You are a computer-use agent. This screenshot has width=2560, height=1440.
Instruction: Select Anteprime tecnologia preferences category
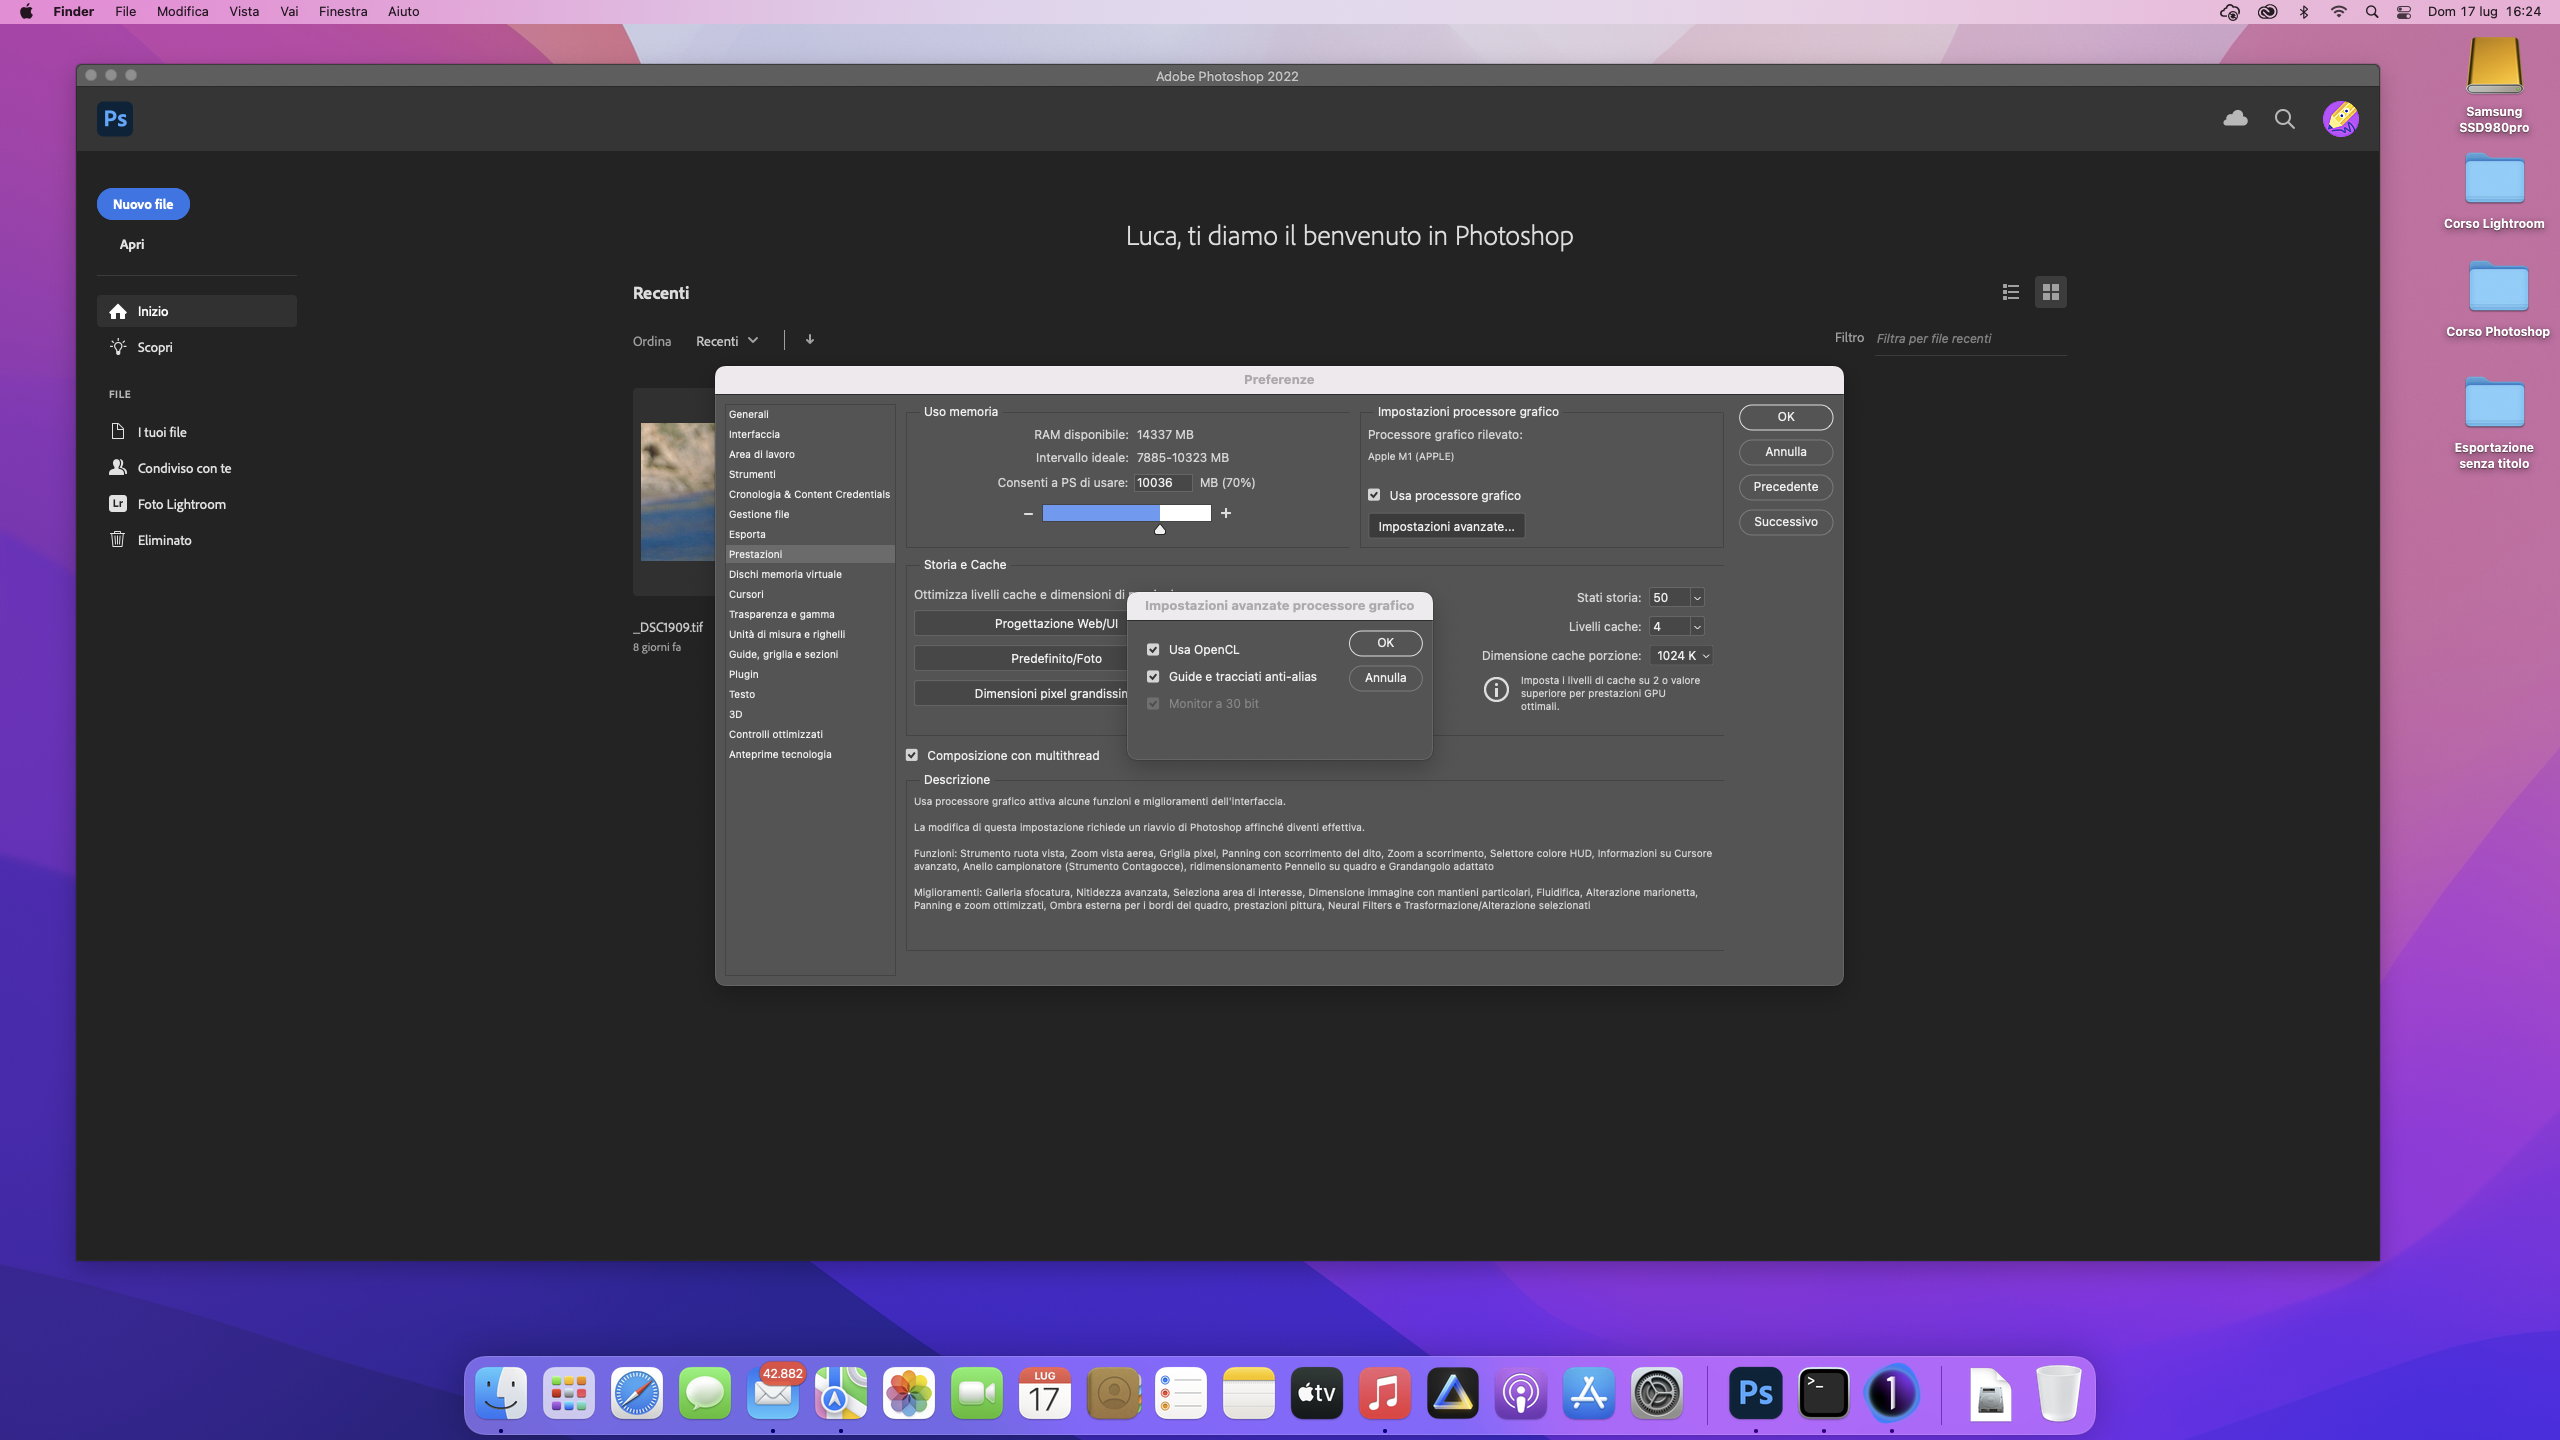click(x=810, y=754)
